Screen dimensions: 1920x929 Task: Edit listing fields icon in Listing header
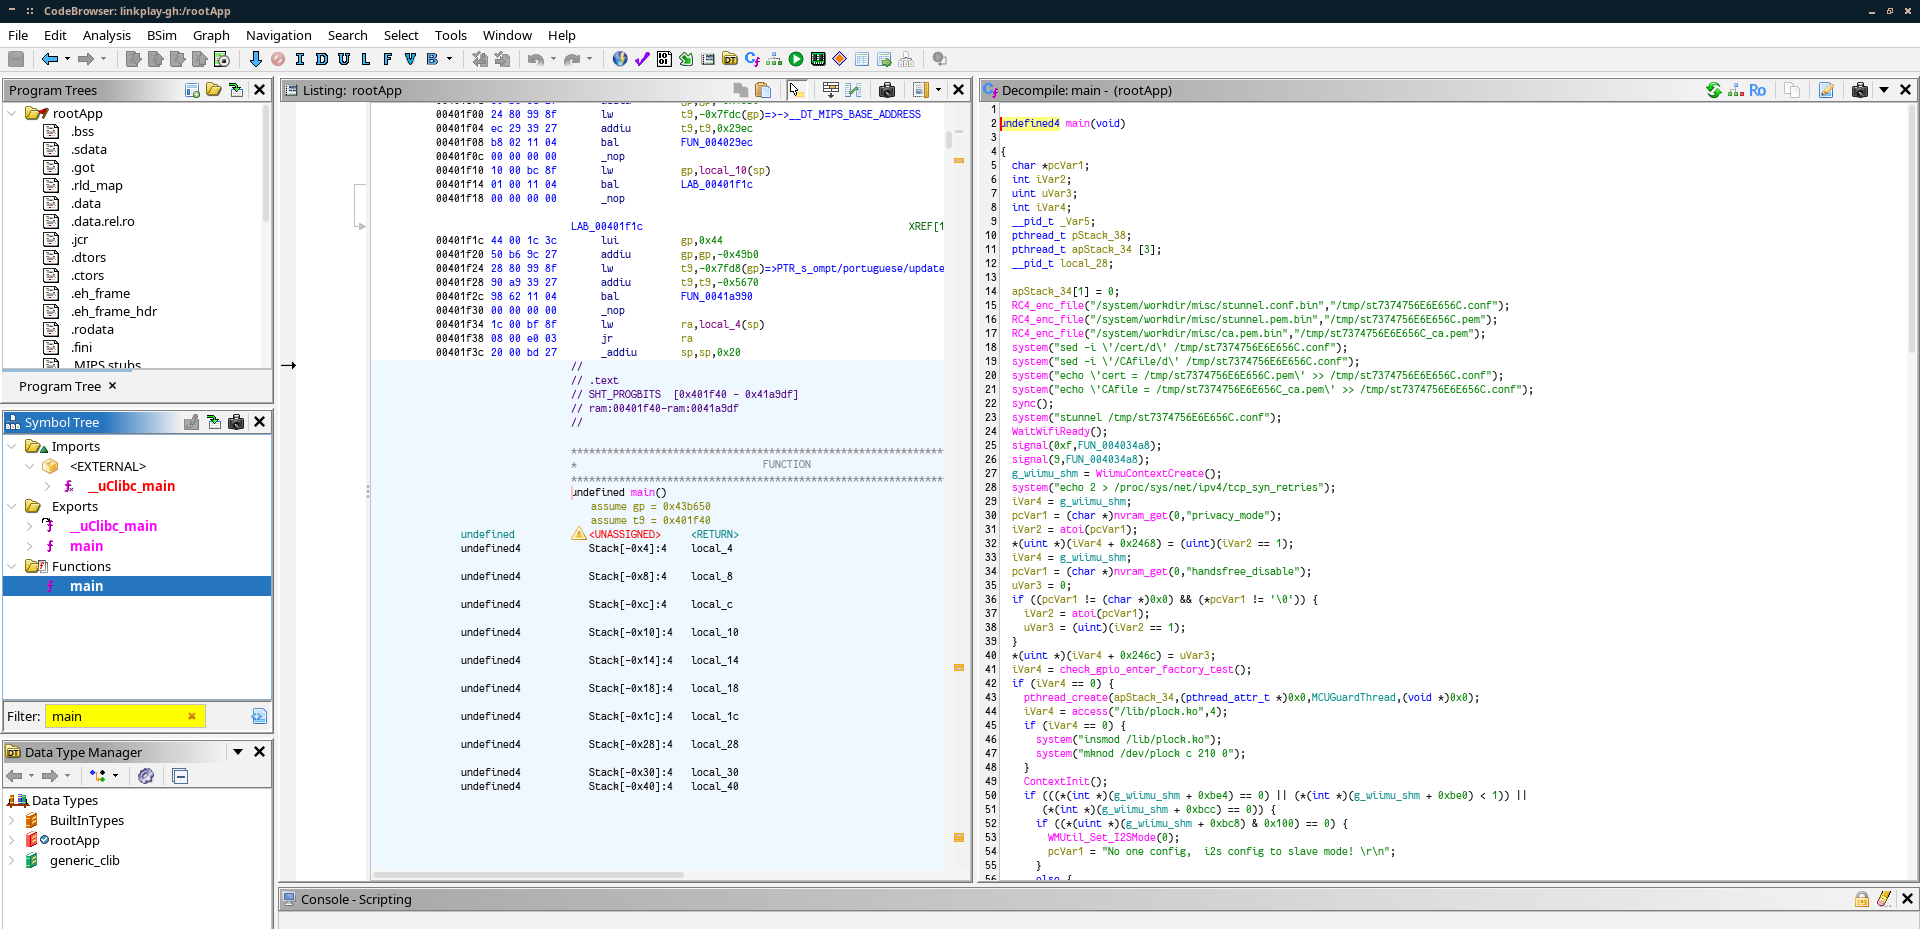point(831,90)
